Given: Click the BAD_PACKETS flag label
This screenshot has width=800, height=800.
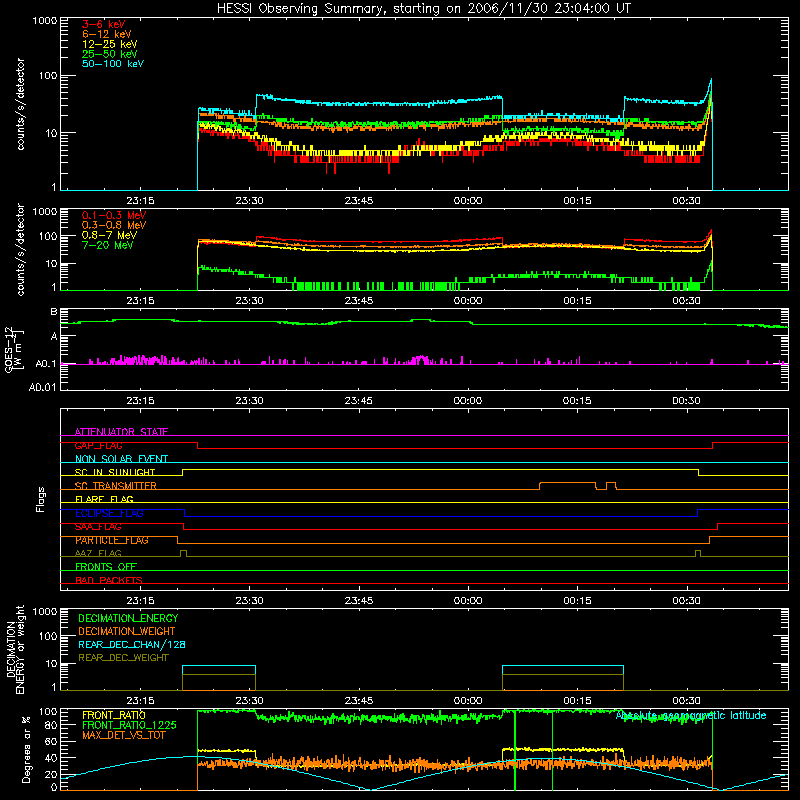Looking at the screenshot, I should coord(109,580).
